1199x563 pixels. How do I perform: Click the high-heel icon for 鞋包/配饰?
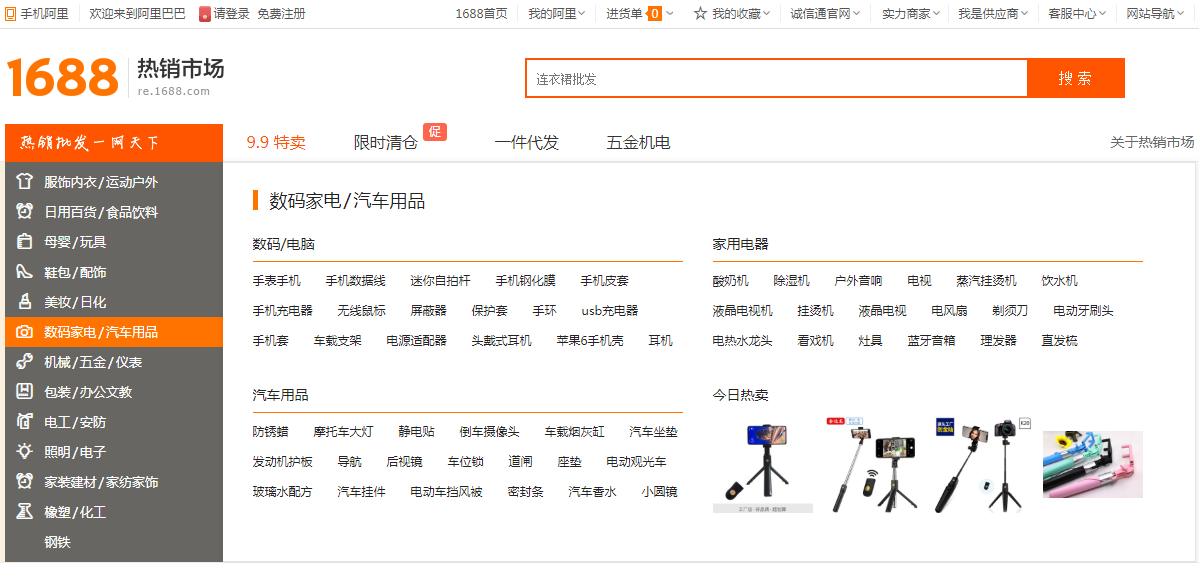point(24,272)
